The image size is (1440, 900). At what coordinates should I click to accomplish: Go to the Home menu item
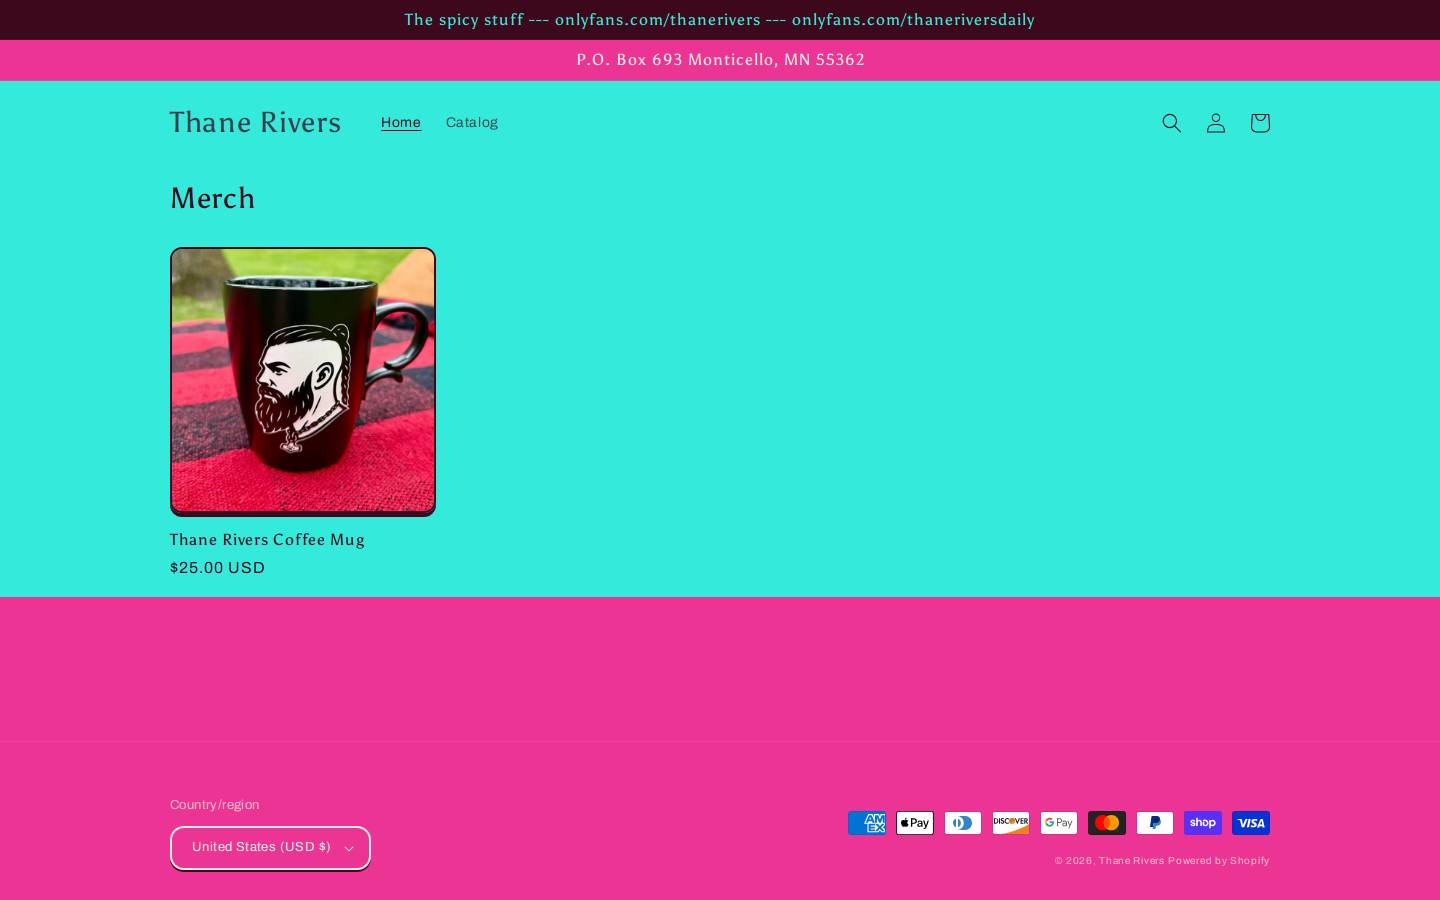401,123
